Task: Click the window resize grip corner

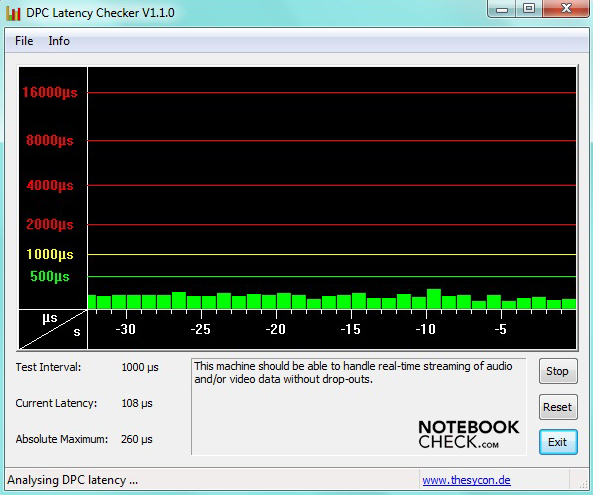Action: point(583,484)
